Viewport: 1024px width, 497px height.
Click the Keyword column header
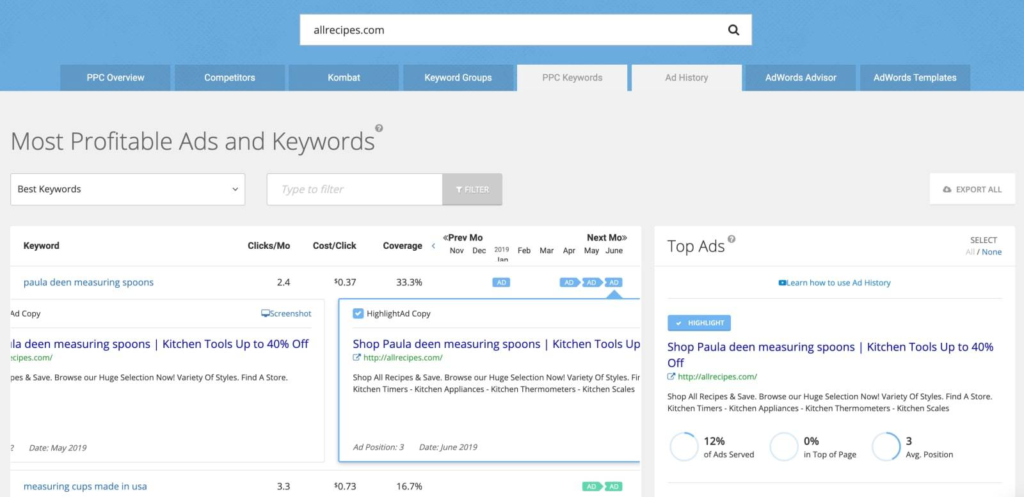click(41, 246)
